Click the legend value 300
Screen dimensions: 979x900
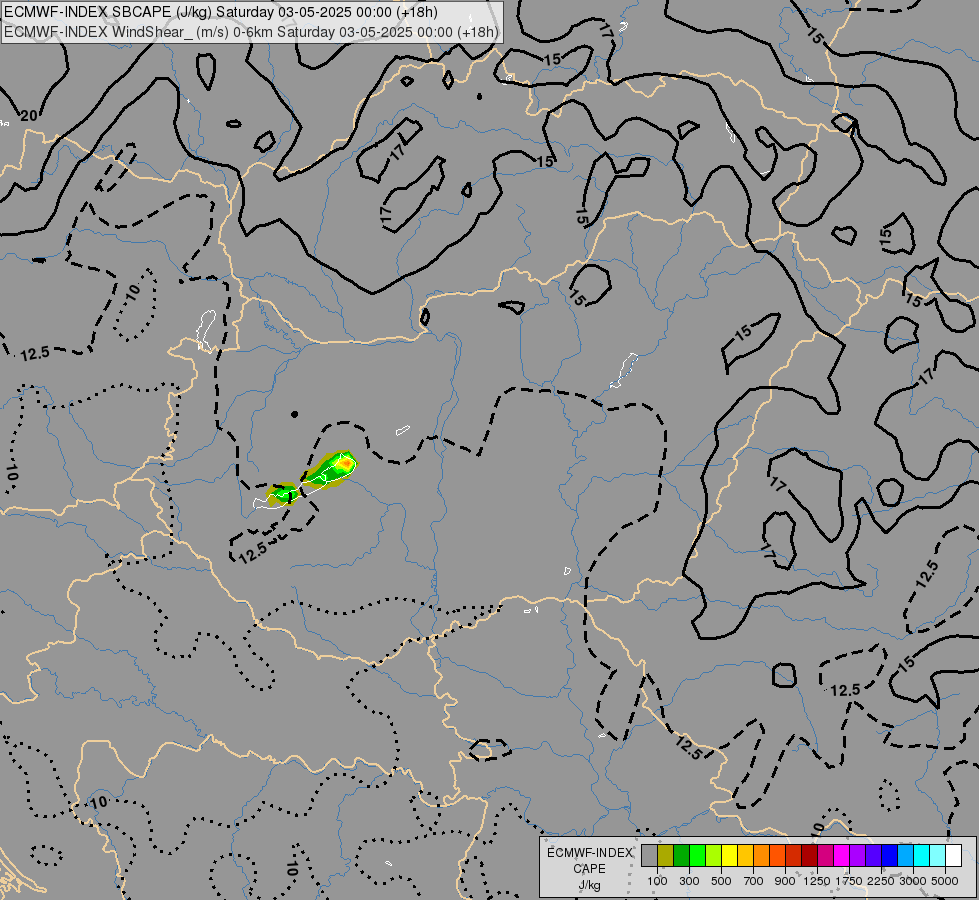click(689, 881)
